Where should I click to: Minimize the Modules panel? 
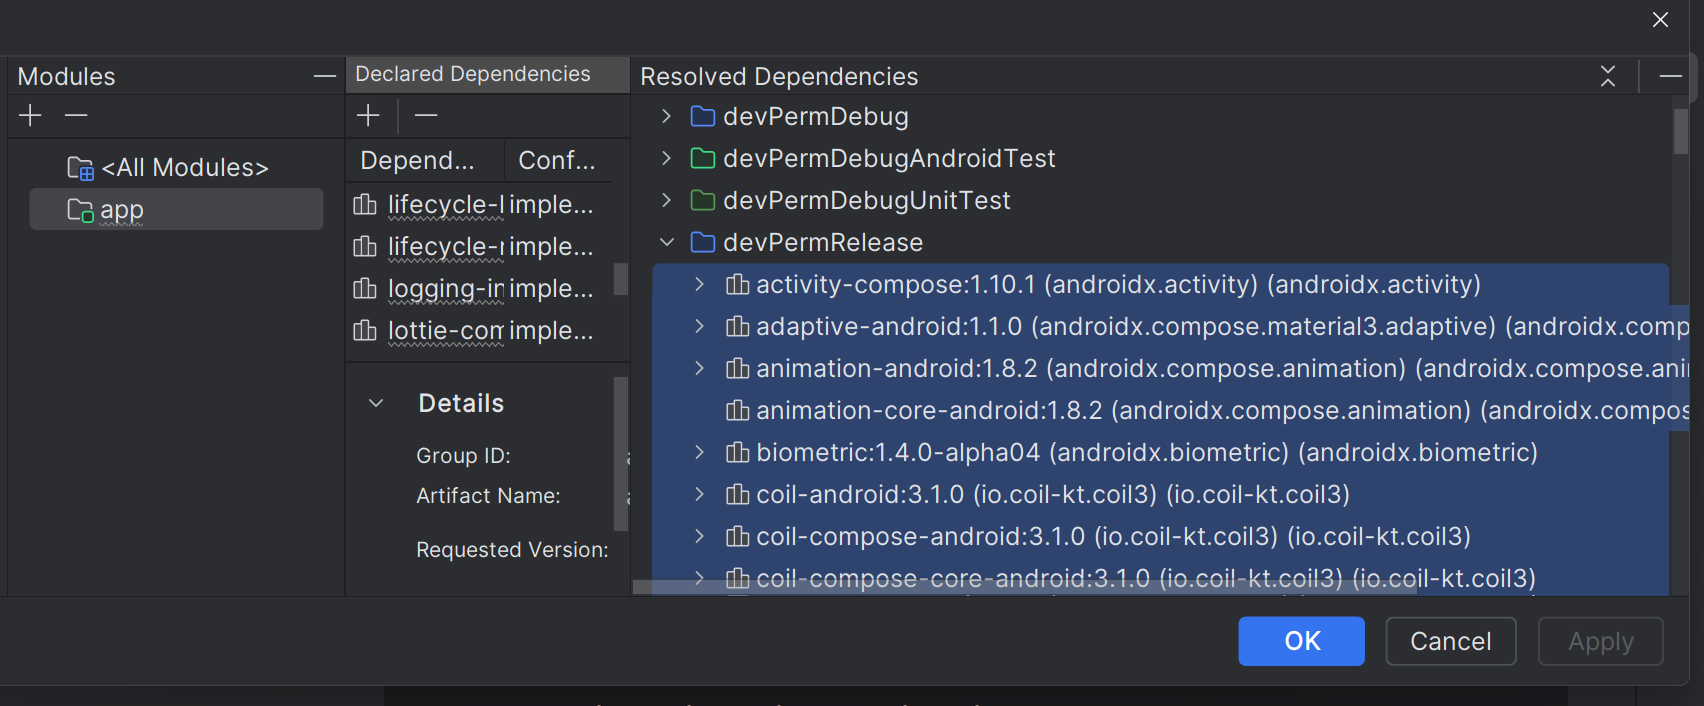pos(325,76)
